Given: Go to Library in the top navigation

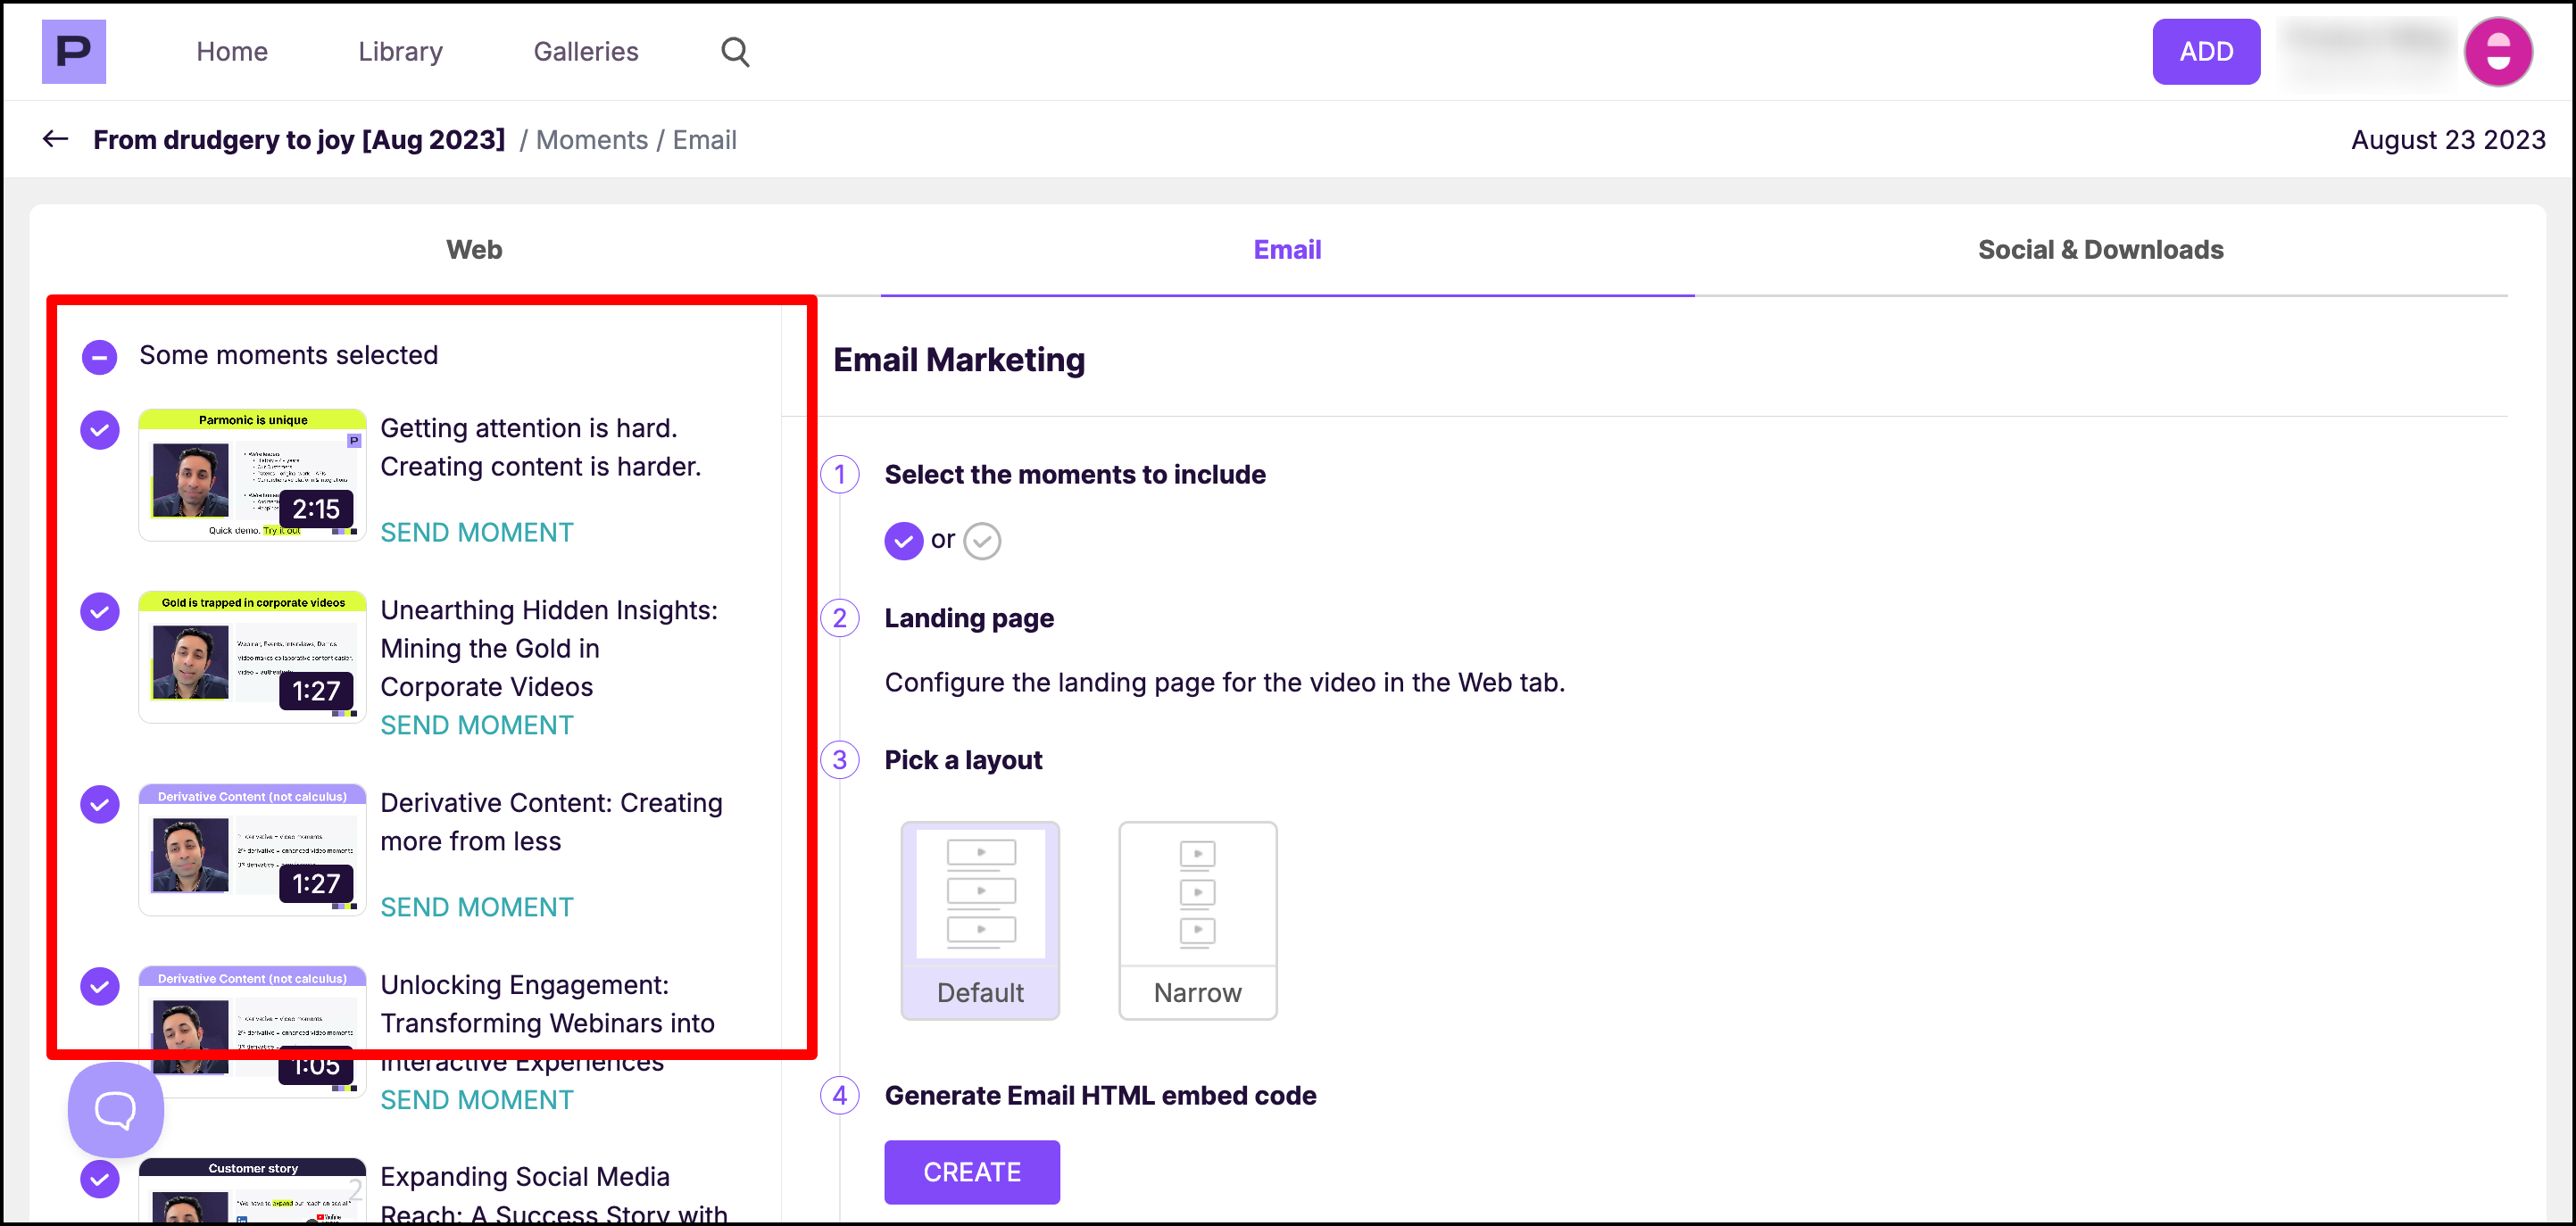Looking at the screenshot, I should coord(400,51).
